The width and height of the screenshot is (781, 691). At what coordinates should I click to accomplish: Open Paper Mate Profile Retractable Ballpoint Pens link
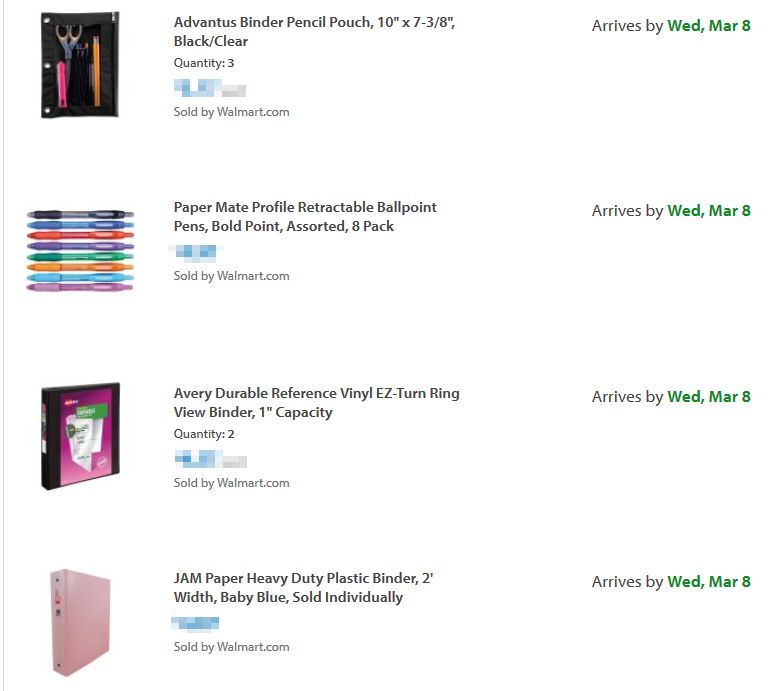305,217
